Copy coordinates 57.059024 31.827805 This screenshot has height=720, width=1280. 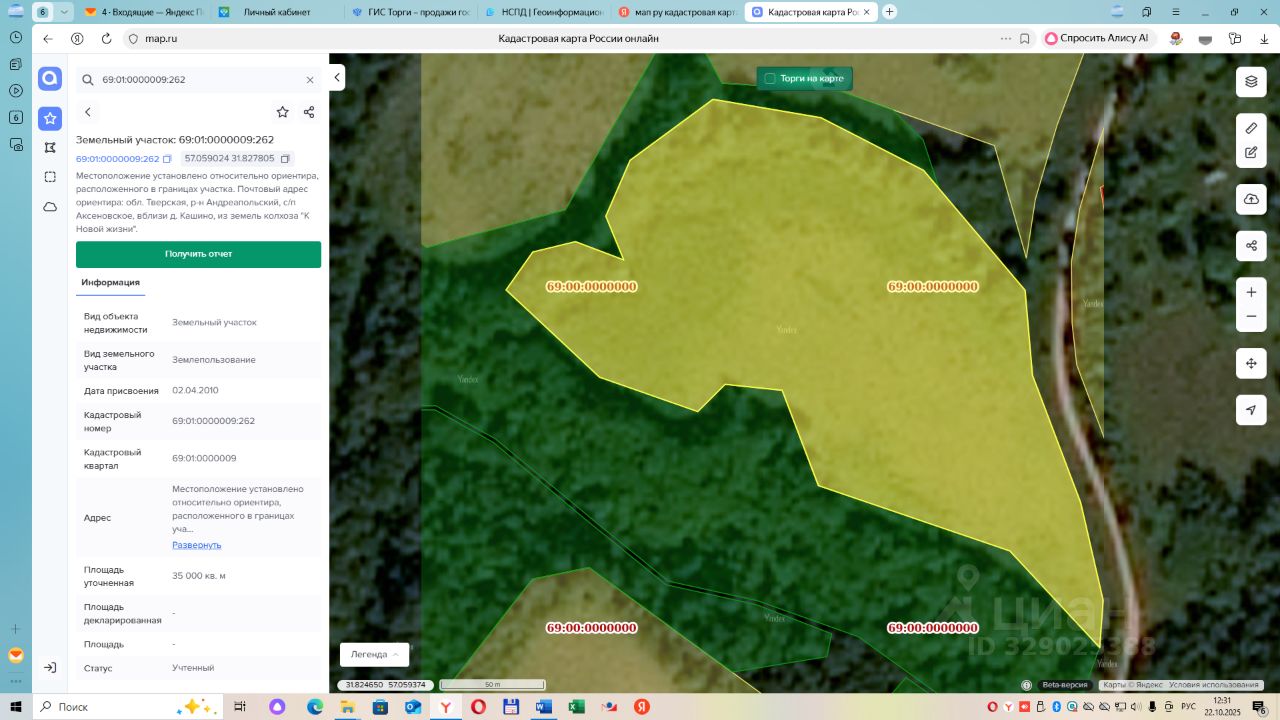285,159
